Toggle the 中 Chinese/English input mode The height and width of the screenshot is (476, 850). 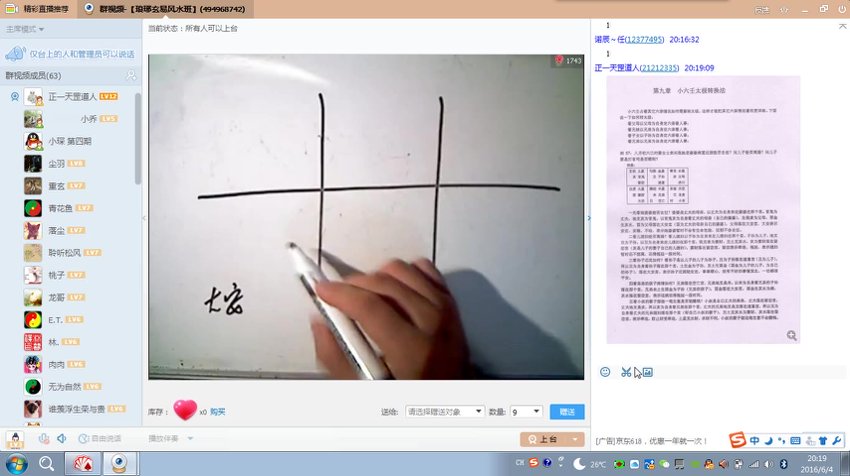click(755, 440)
